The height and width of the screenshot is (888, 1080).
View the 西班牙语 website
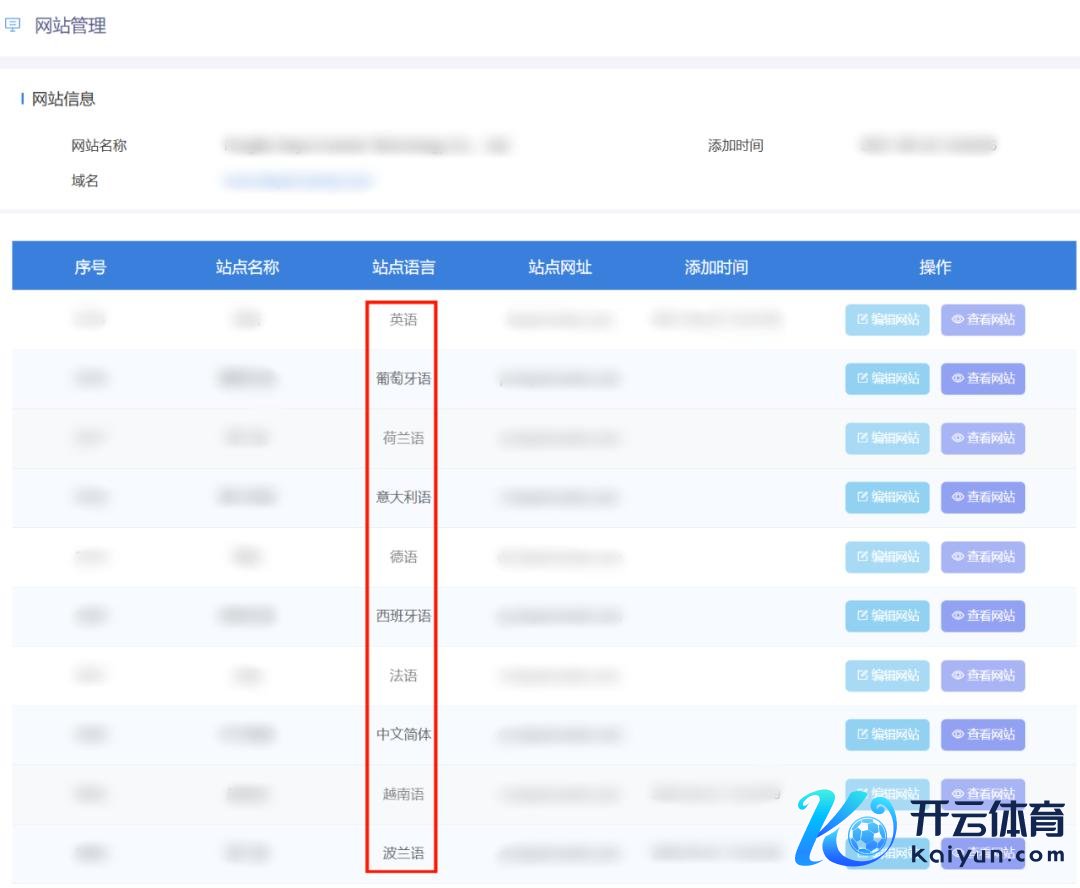pyautogui.click(x=983, y=616)
